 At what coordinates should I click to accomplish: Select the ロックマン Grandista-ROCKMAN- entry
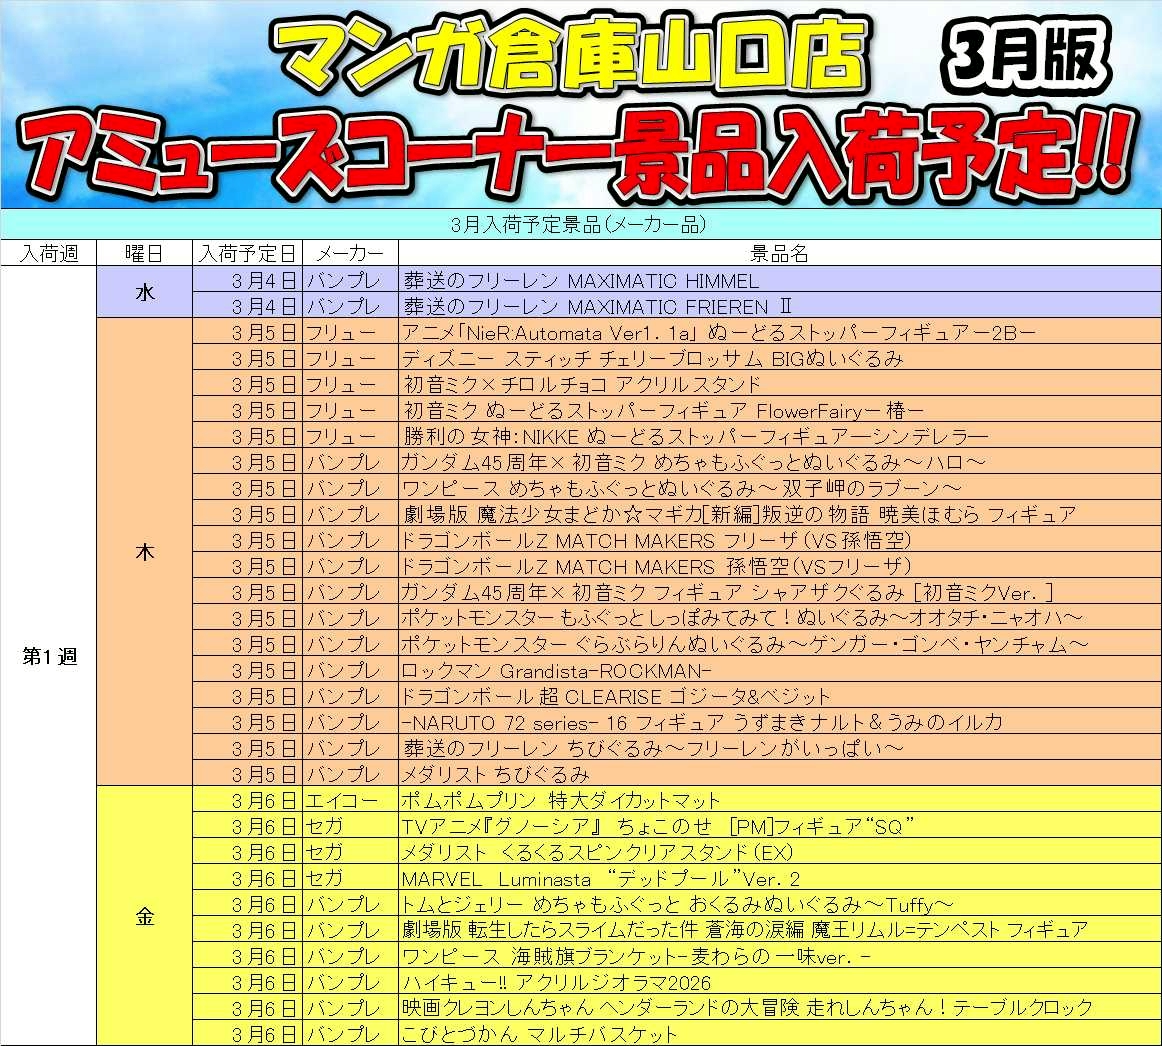[x=556, y=671]
